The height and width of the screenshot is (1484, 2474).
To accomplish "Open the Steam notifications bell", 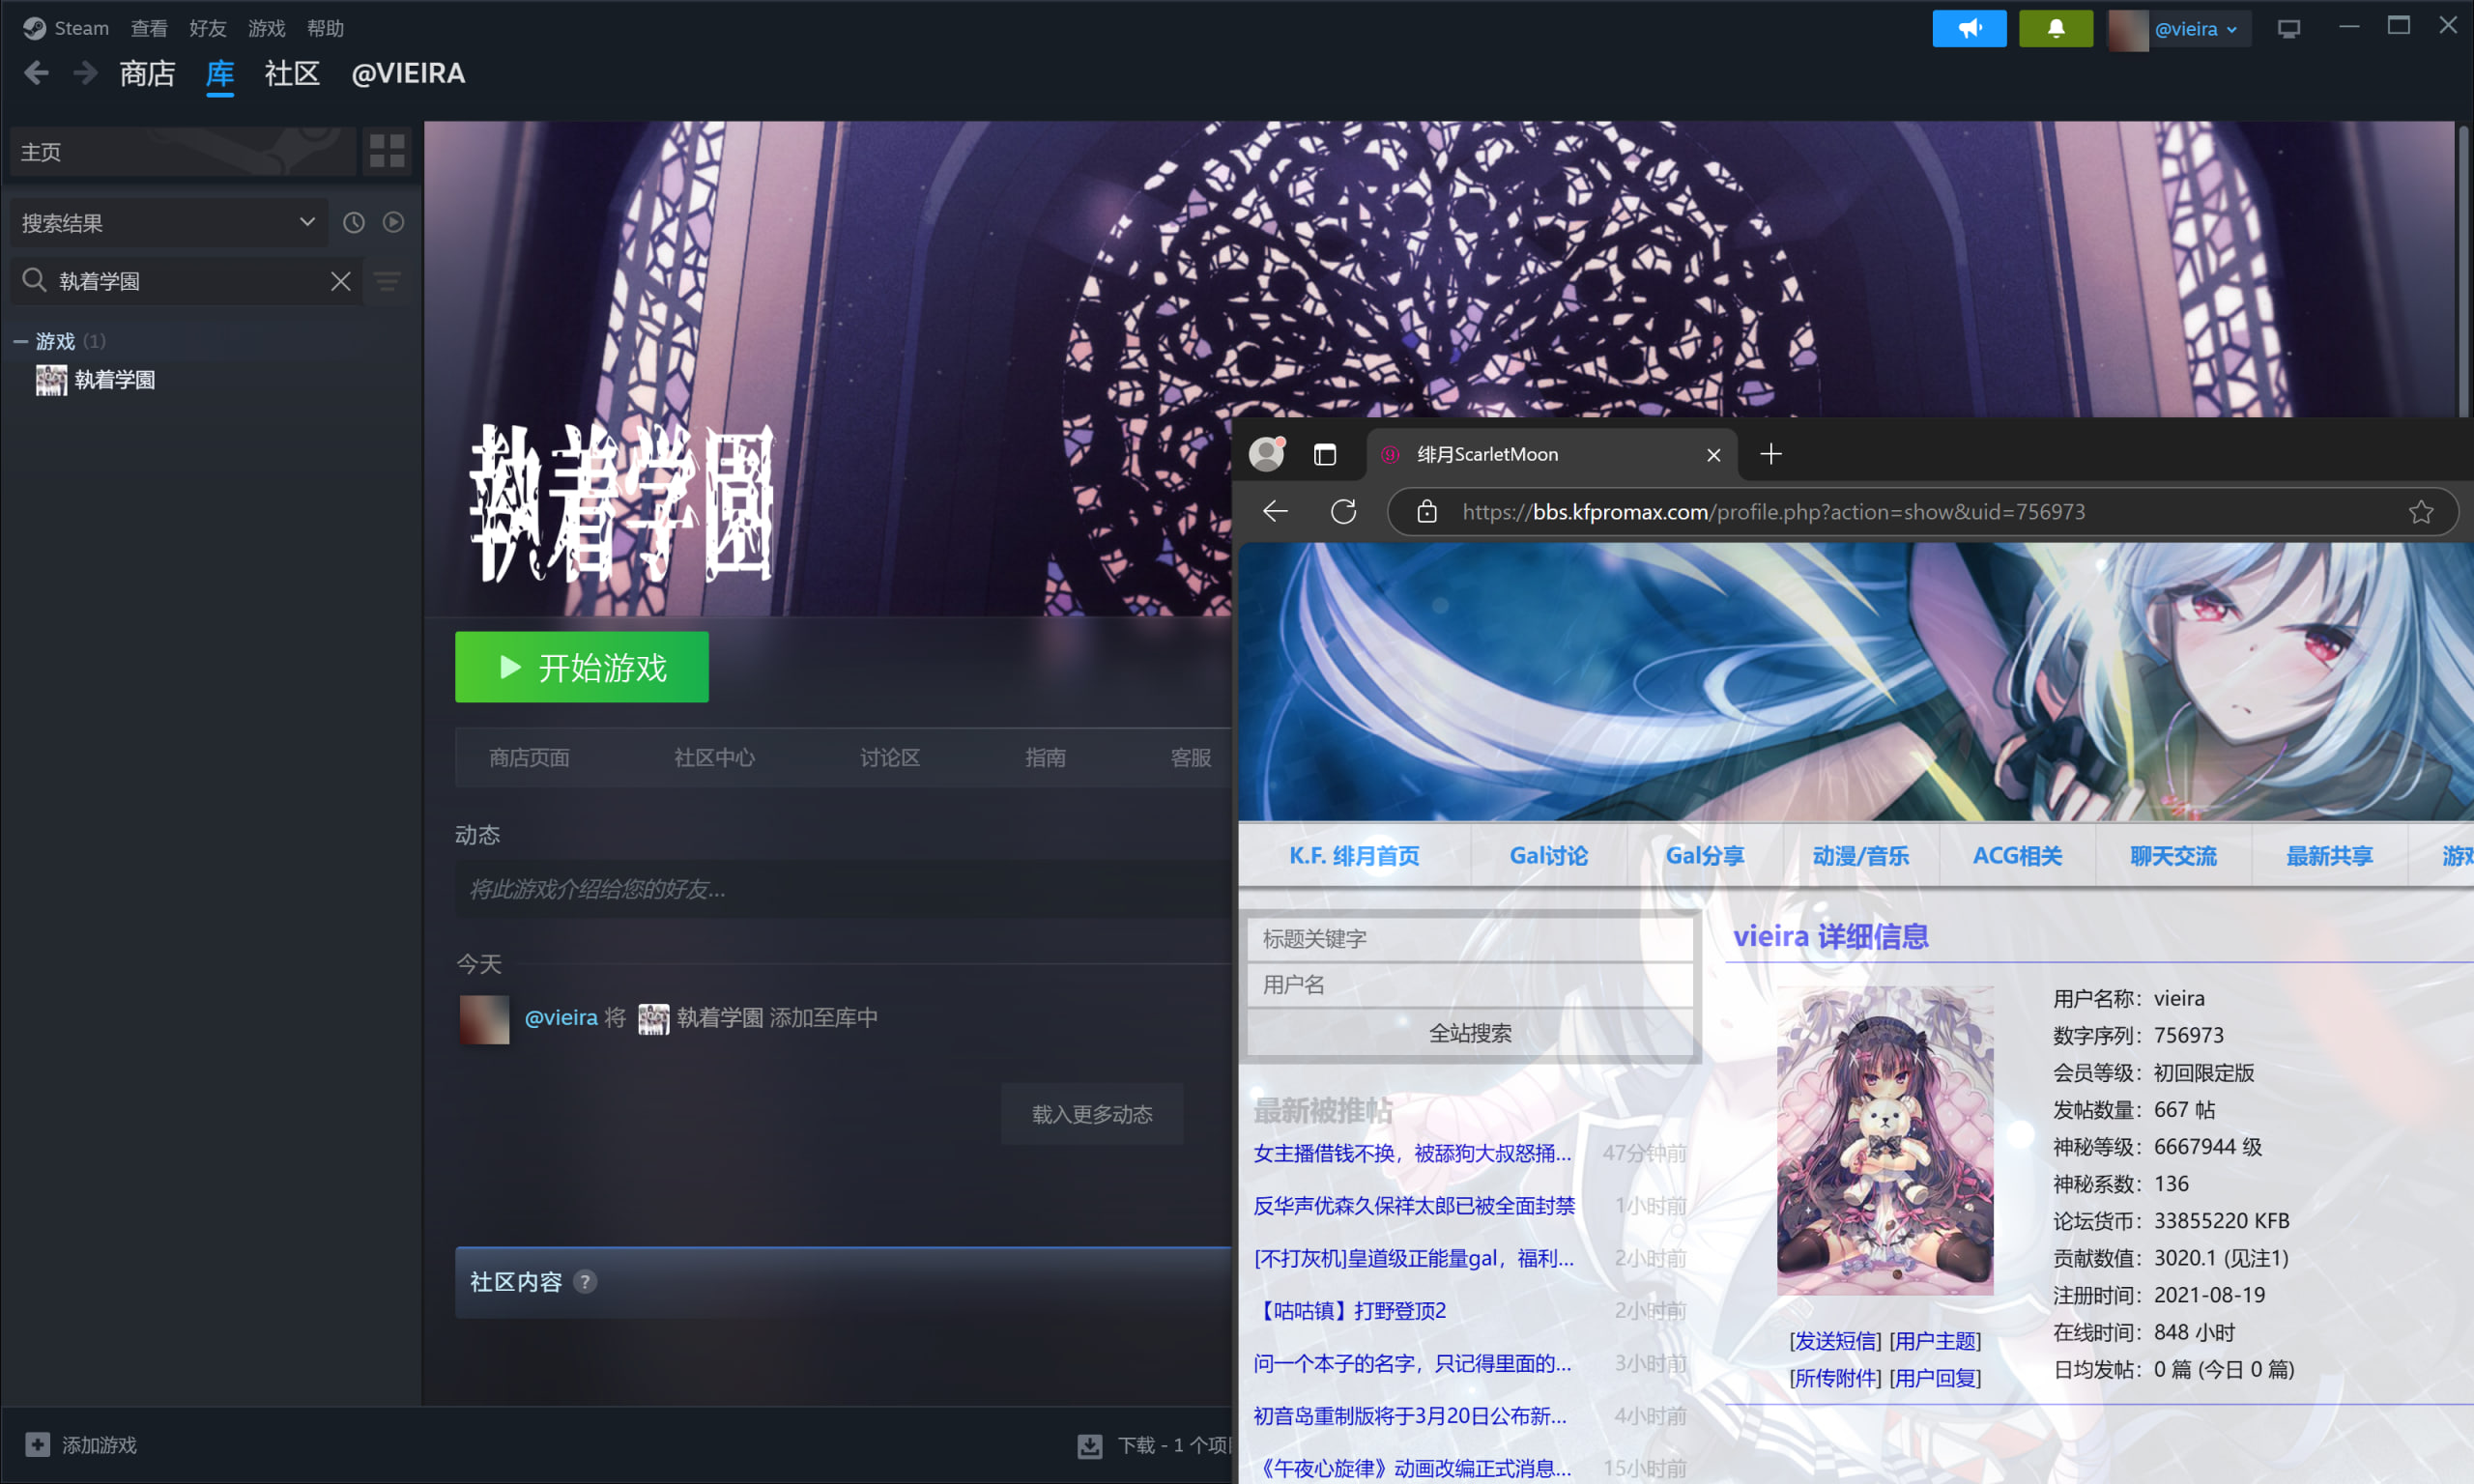I will (2055, 29).
